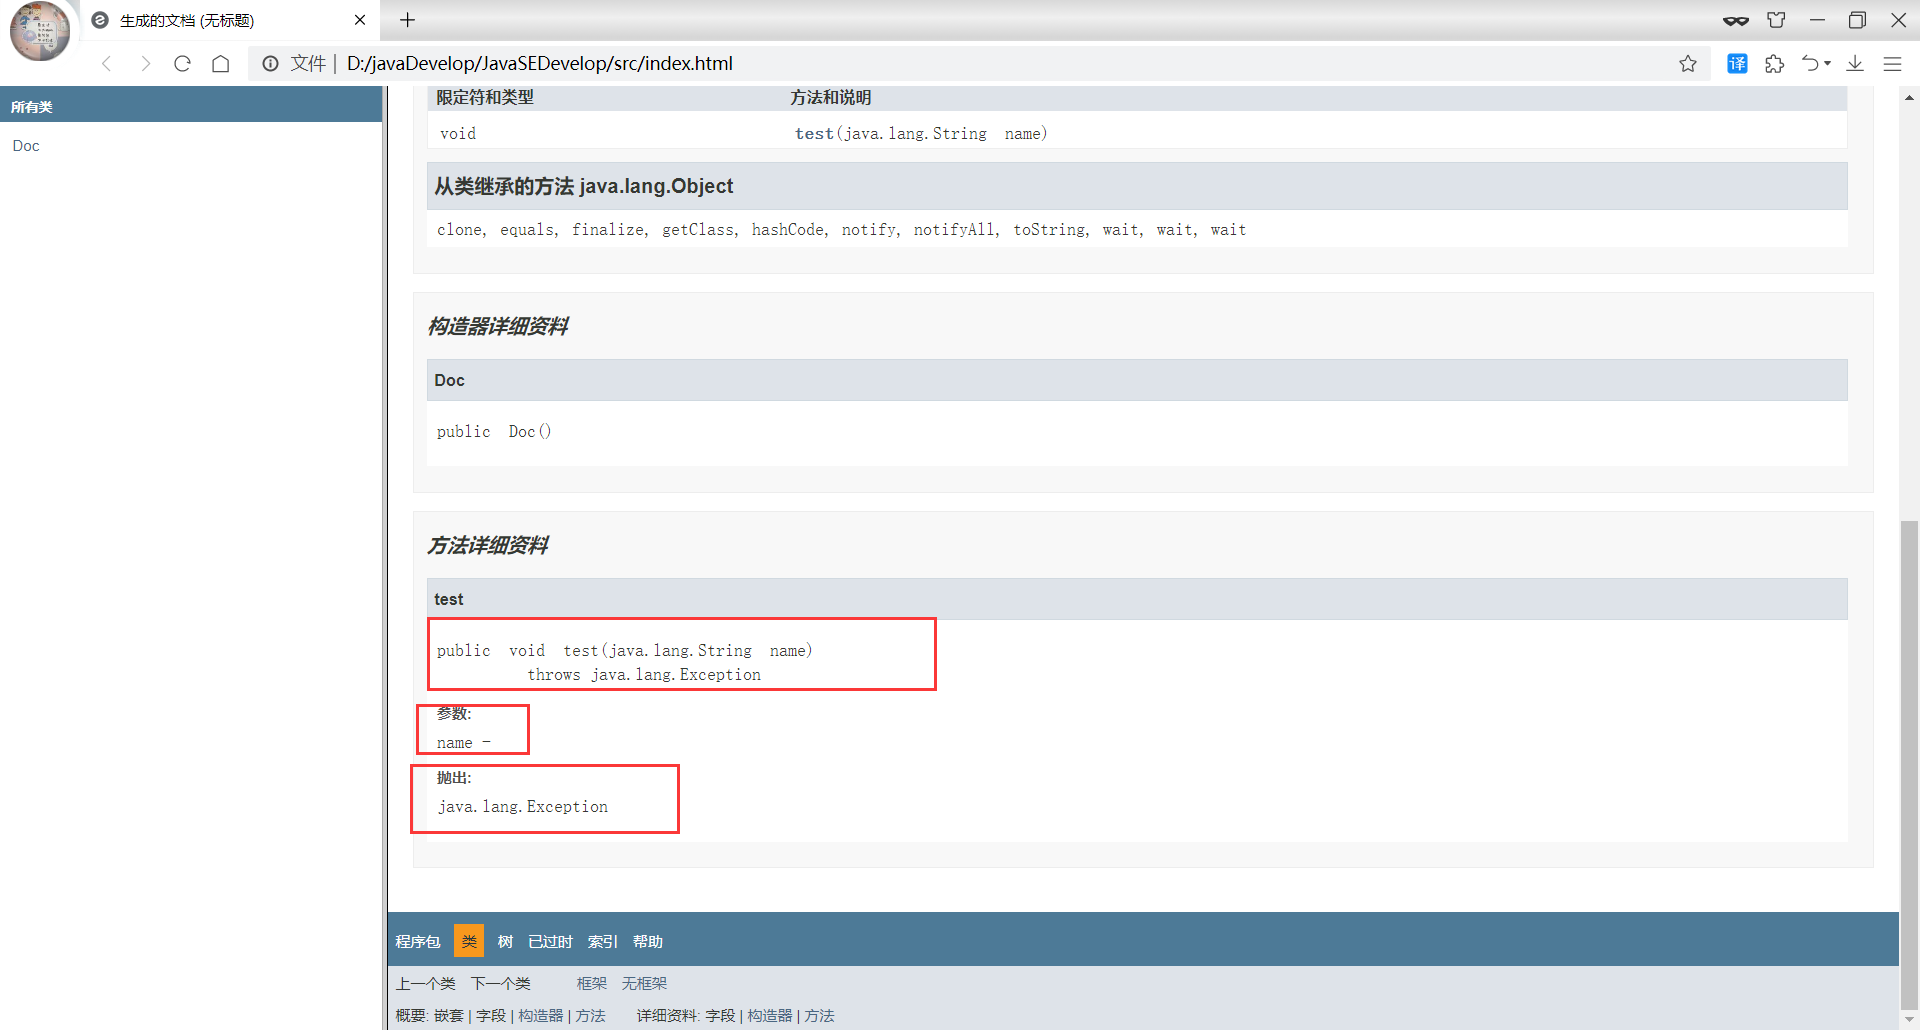Click the 框架 frames link
The image size is (1920, 1030).
(x=592, y=984)
